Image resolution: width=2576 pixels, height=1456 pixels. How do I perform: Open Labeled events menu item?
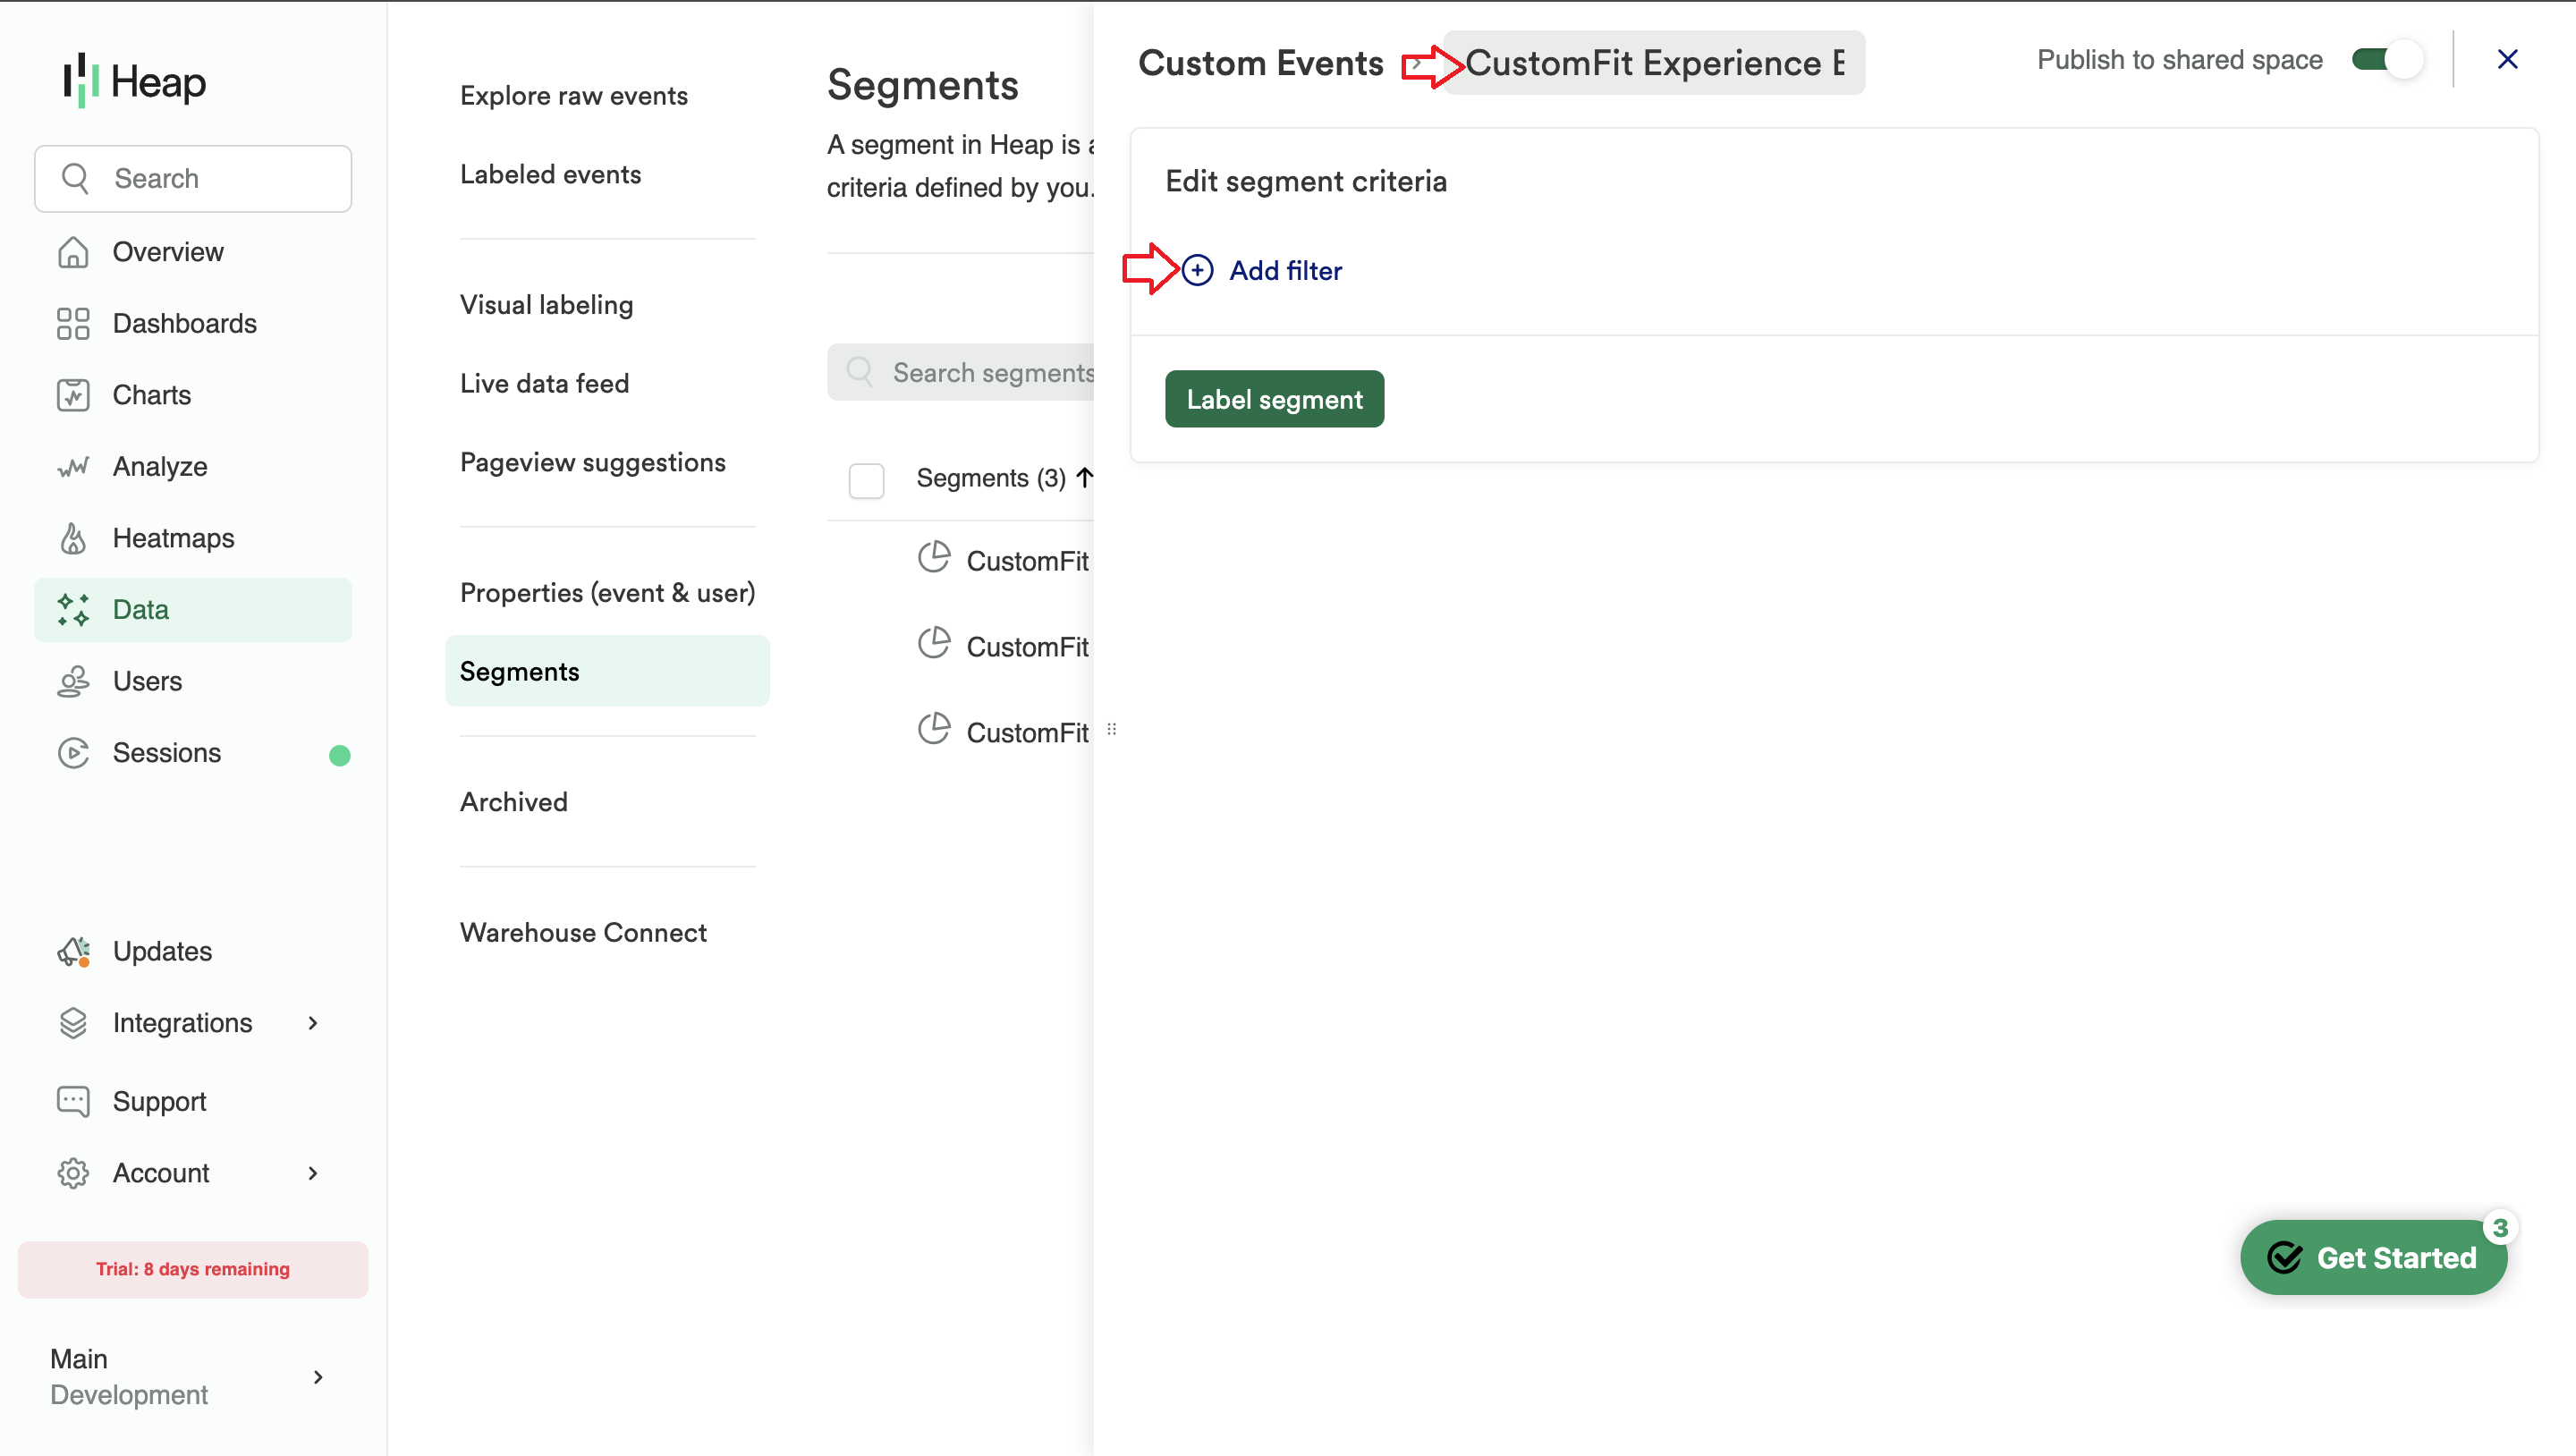coord(550,174)
